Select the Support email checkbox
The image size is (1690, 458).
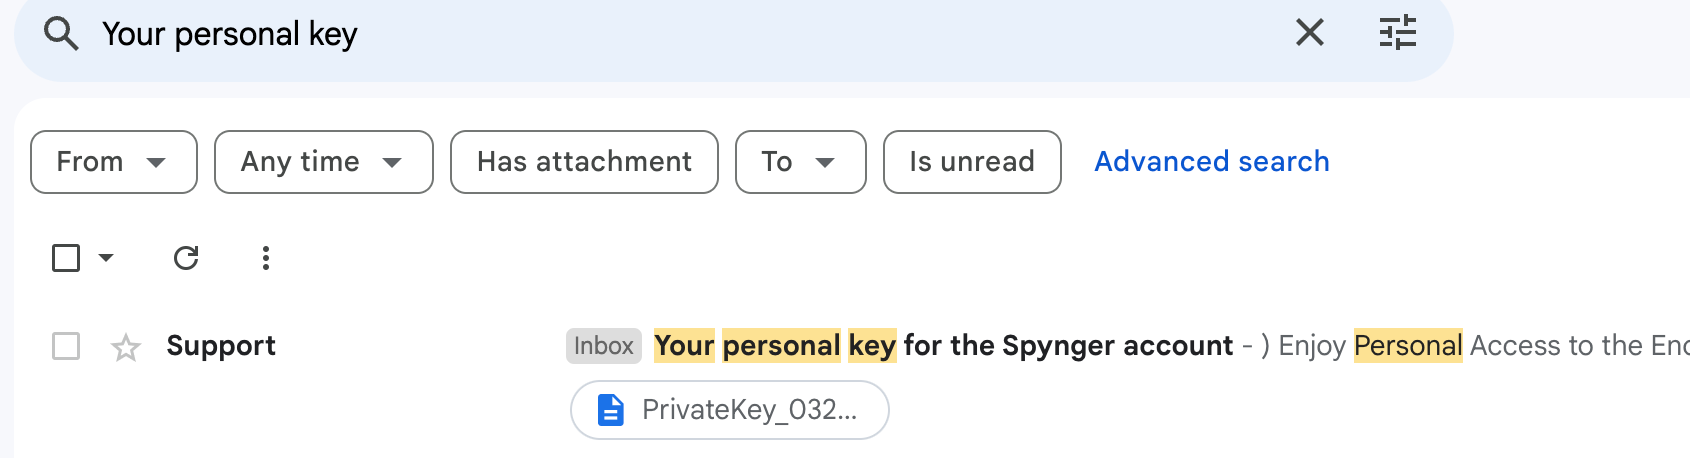pyautogui.click(x=66, y=346)
